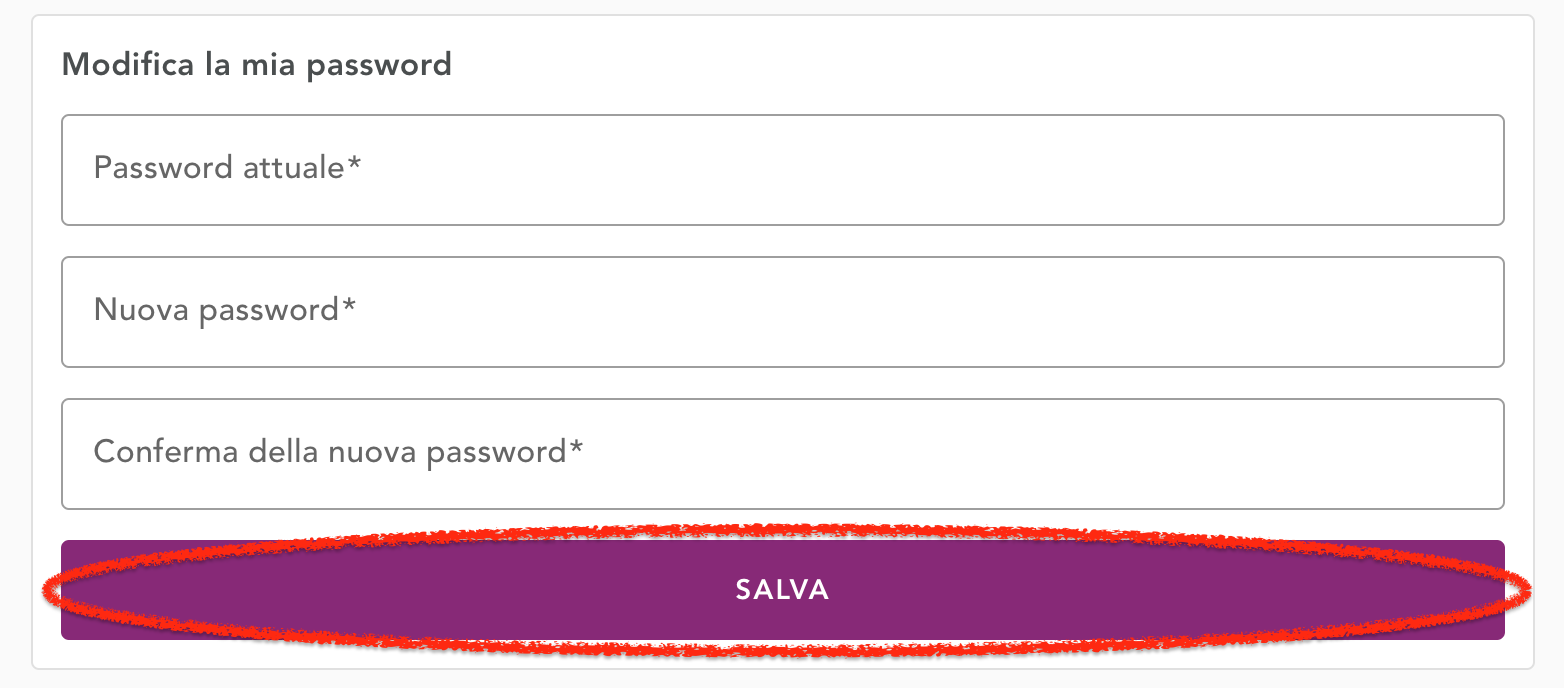Activate the second password text box
This screenshot has height=688, width=1564.
782,312
